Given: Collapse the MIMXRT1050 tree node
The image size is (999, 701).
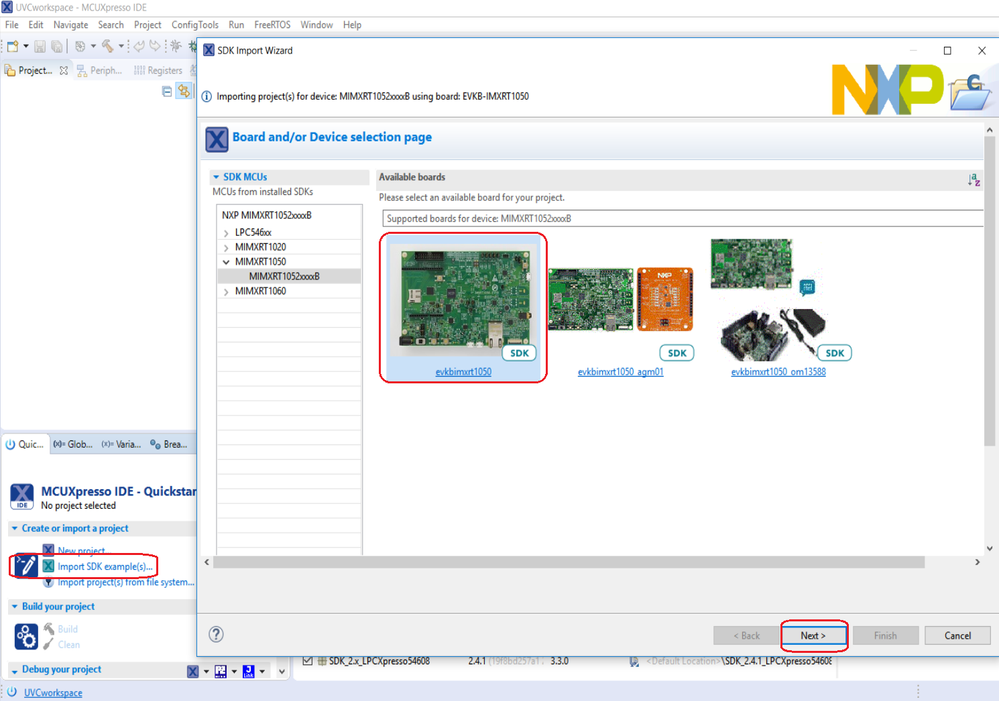Looking at the screenshot, I should click(x=226, y=262).
